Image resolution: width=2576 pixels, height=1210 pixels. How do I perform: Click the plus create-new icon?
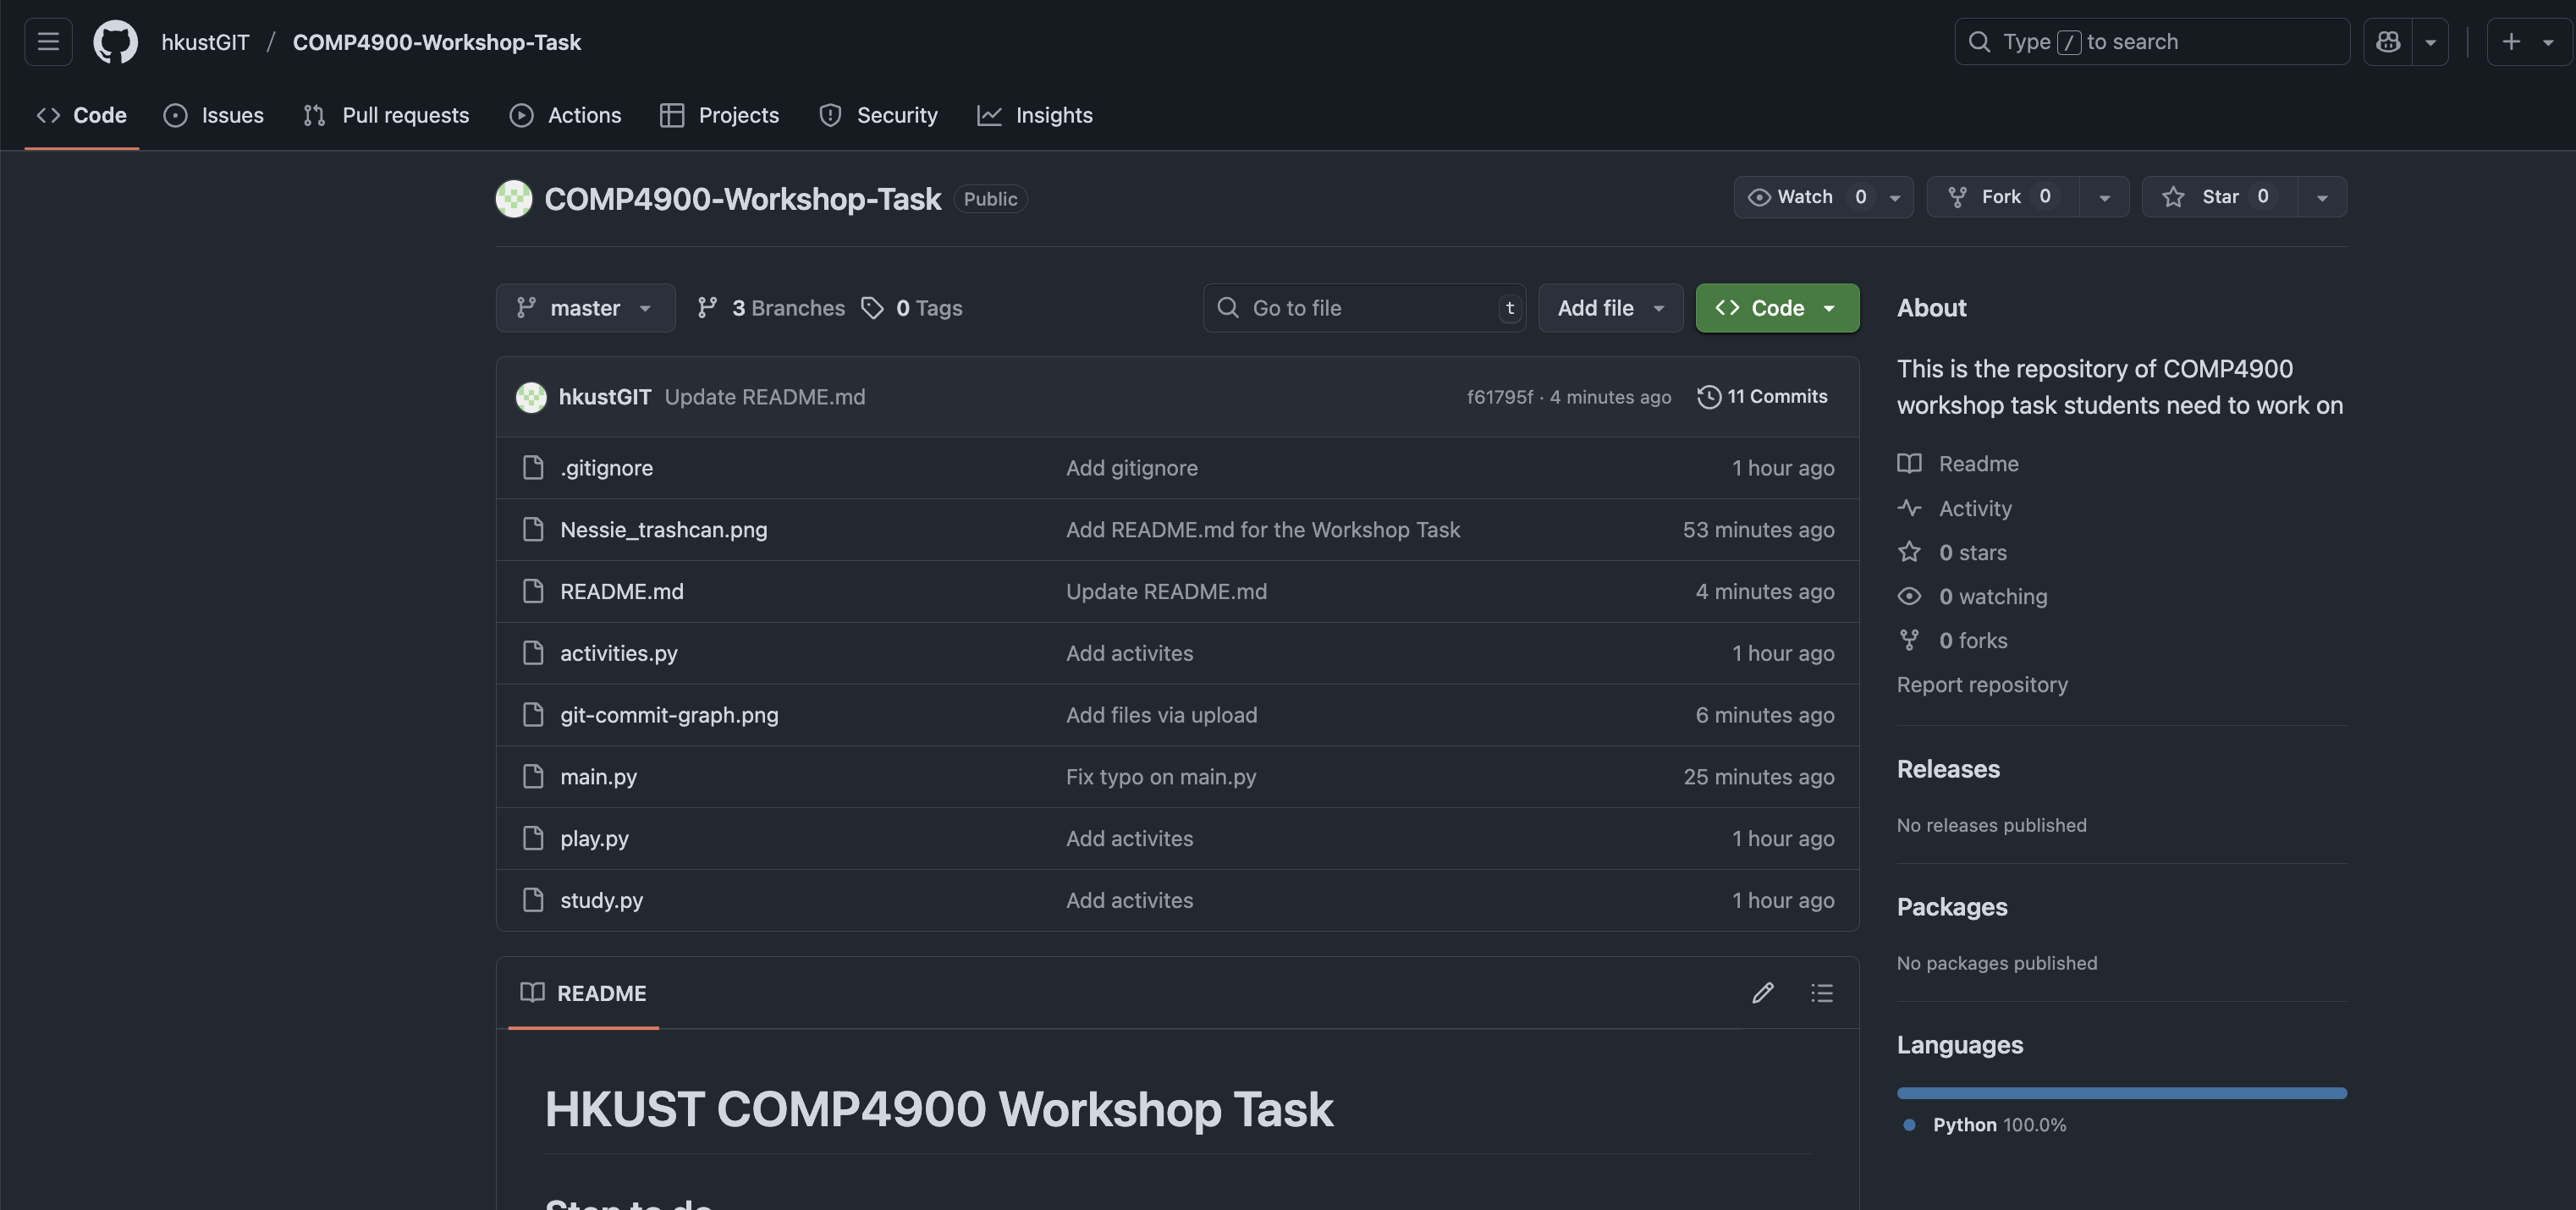(2511, 42)
